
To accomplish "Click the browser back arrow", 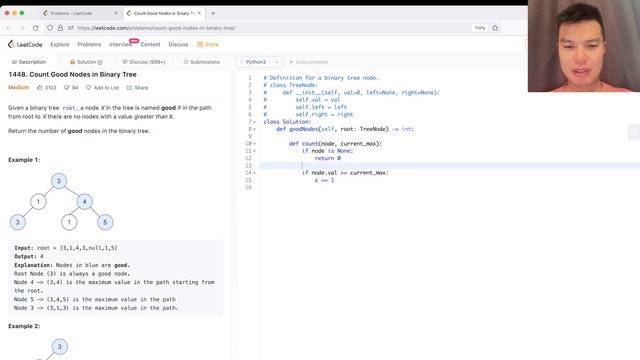I will point(9,28).
